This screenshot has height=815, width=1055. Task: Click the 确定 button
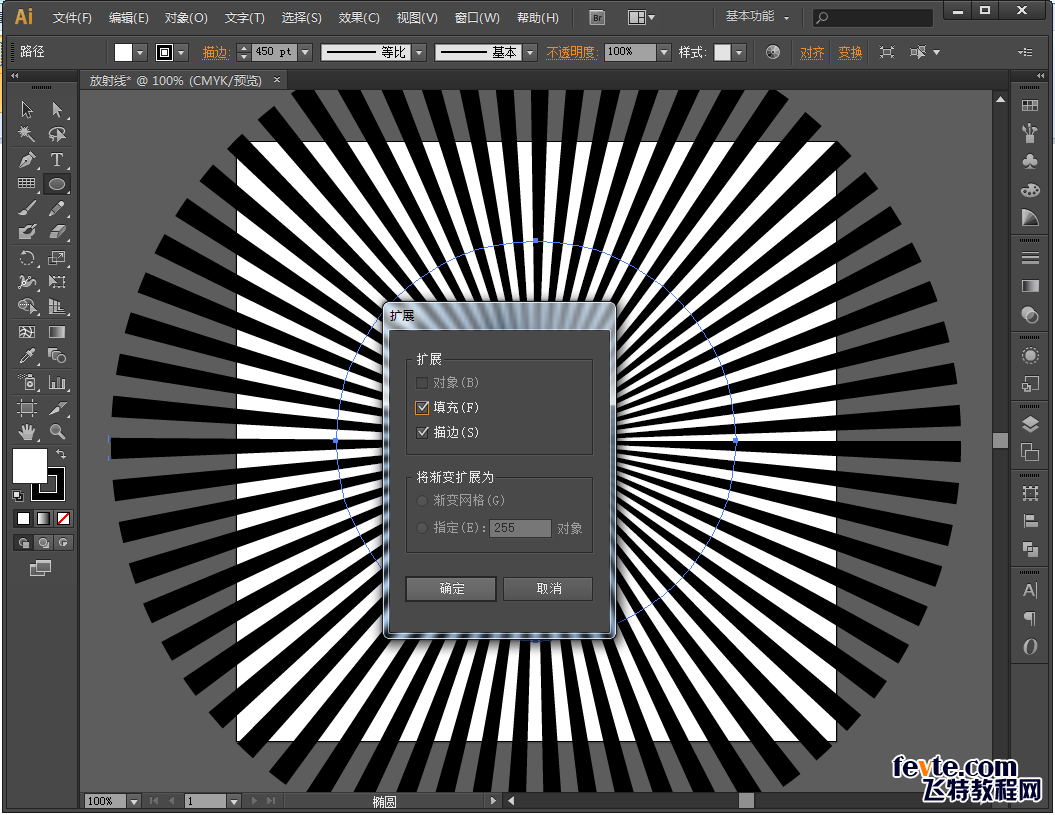(451, 588)
